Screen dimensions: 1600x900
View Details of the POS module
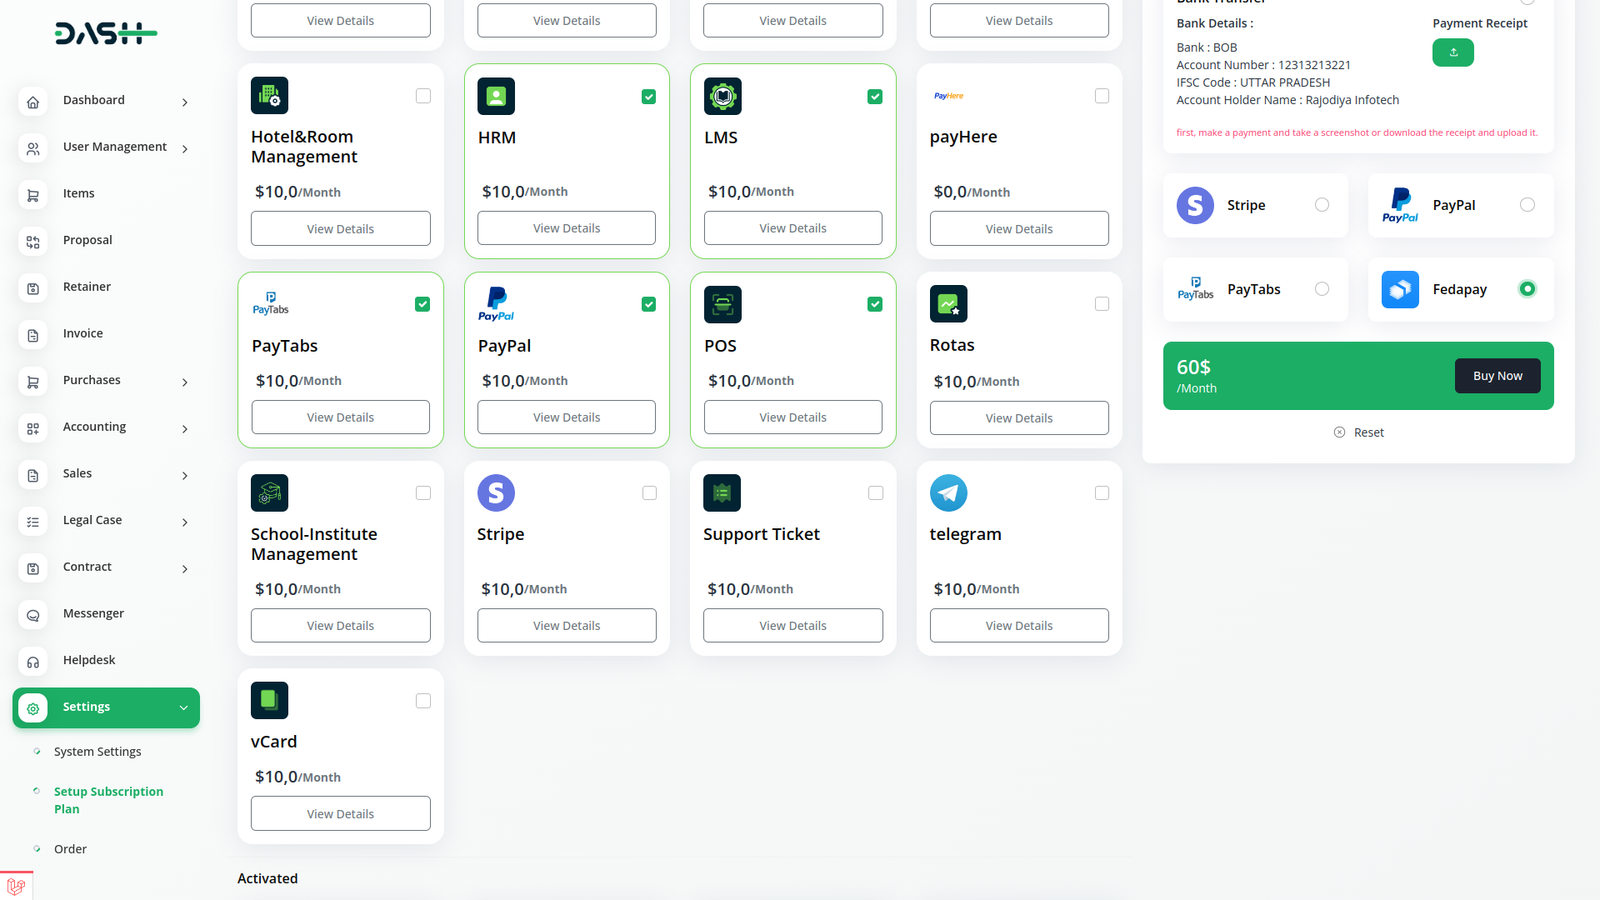[x=792, y=417]
